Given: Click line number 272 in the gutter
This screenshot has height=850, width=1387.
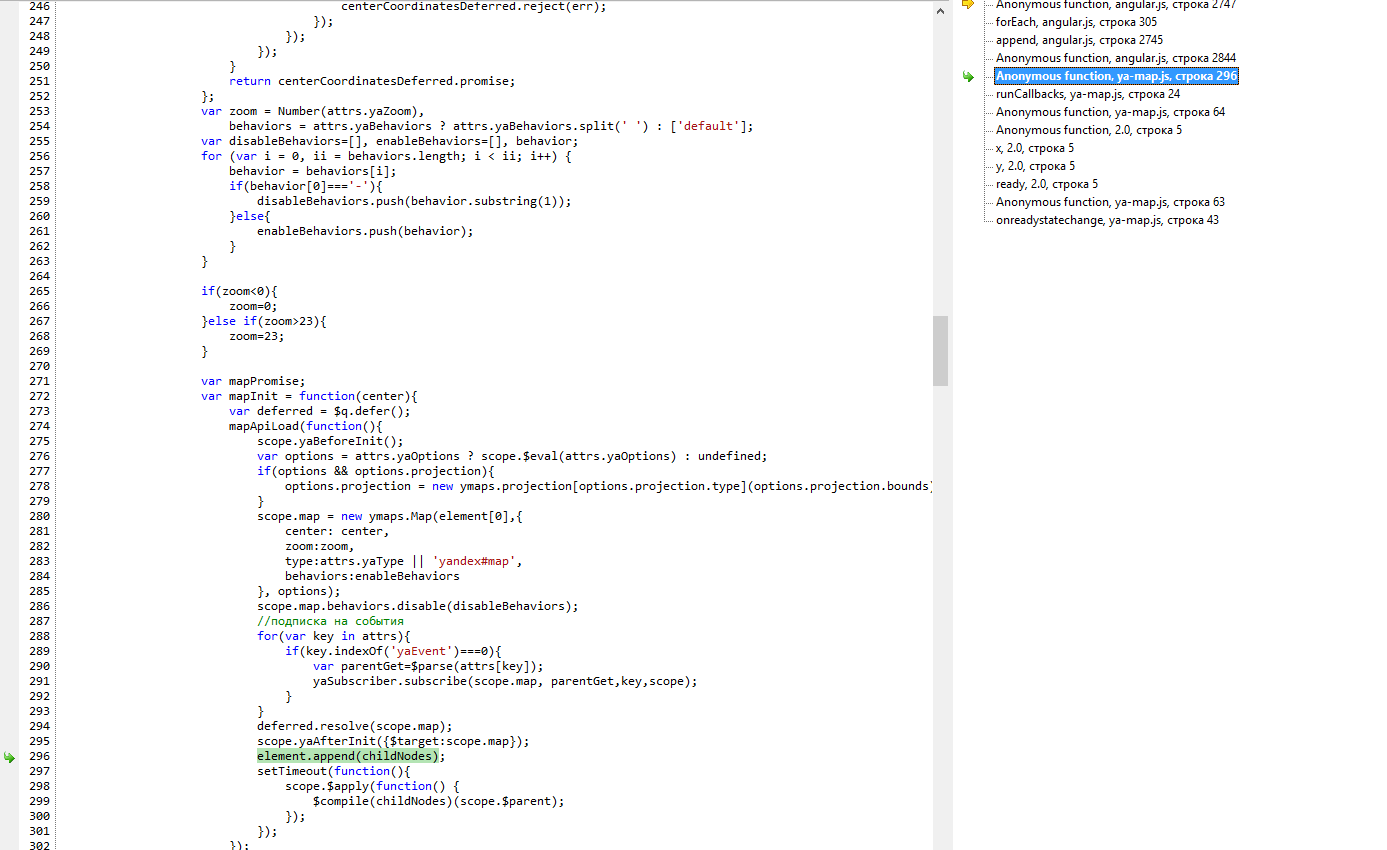Looking at the screenshot, I should pyautogui.click(x=39, y=396).
